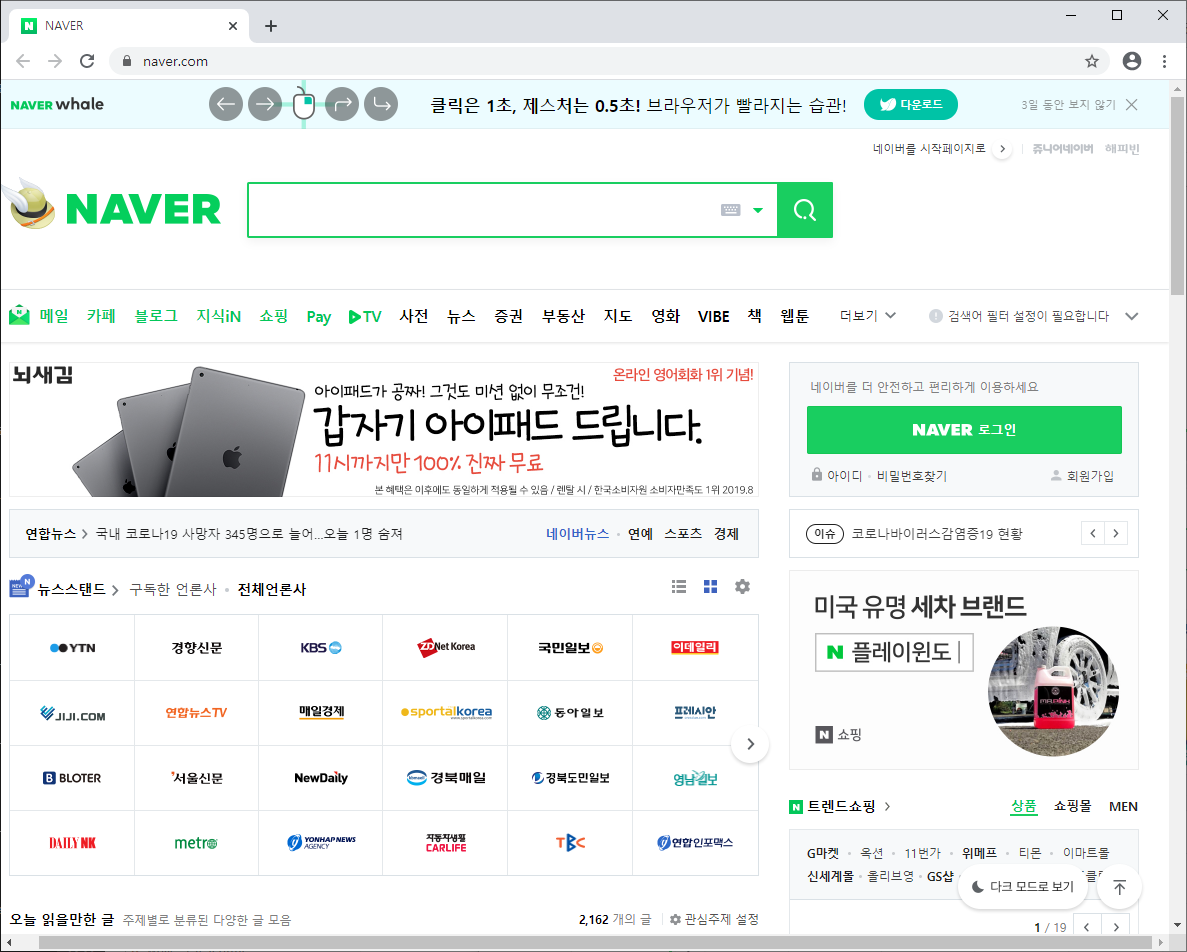Click the car wash product image
This screenshot has height=952, width=1187.
pyautogui.click(x=1054, y=691)
